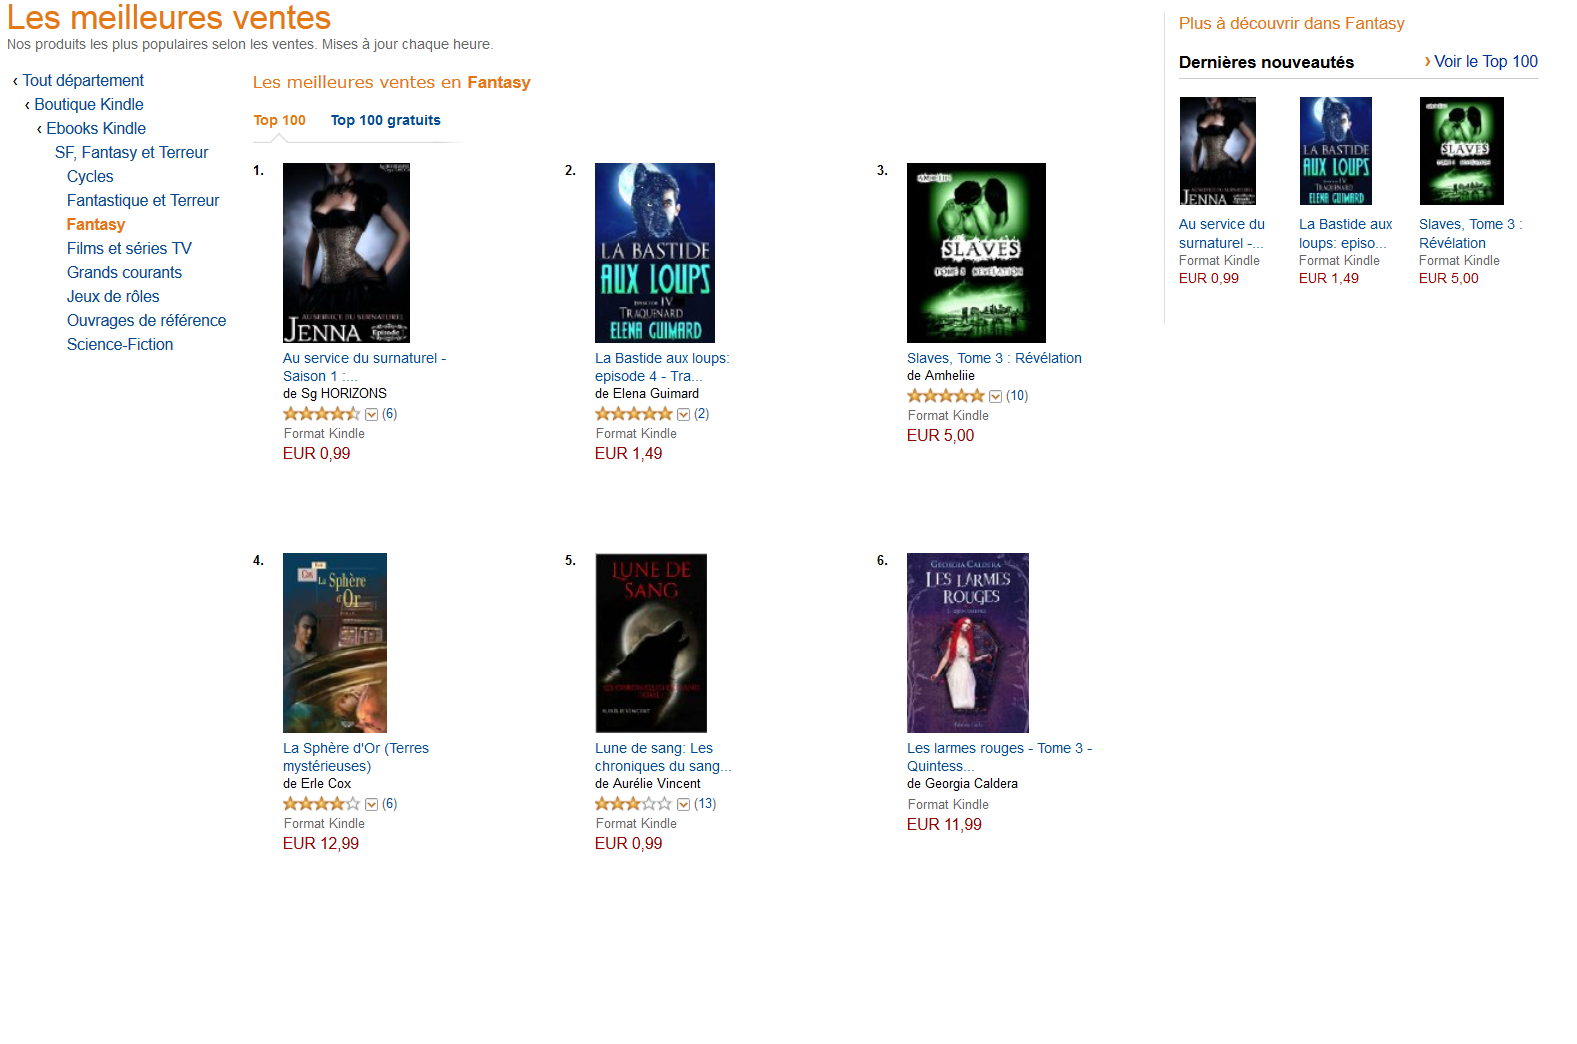The width and height of the screenshot is (1577, 1044).
Task: Switch to Top 100 gratuits tab
Action: pos(385,120)
